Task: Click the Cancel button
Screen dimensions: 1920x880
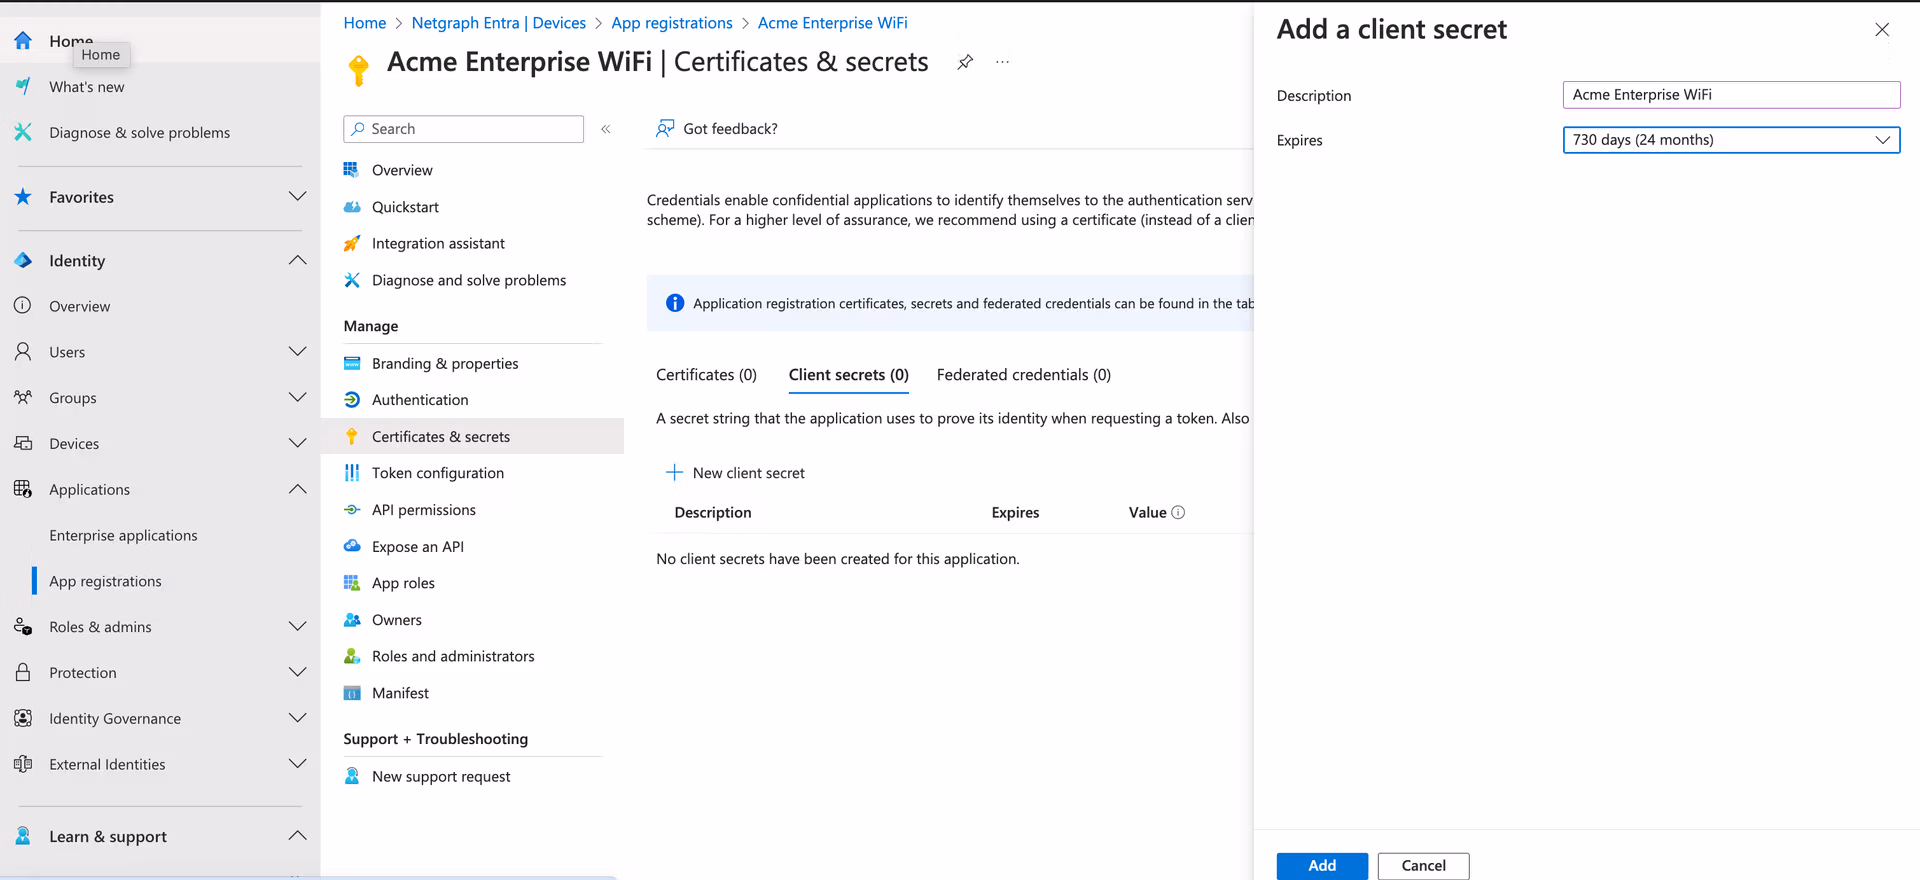Action: pyautogui.click(x=1422, y=865)
